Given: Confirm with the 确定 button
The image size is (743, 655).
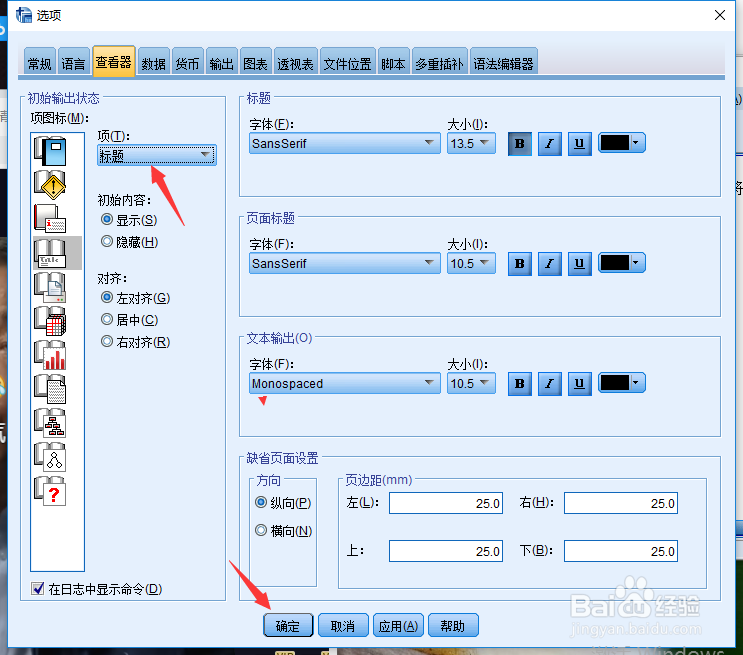Looking at the screenshot, I should [288, 625].
